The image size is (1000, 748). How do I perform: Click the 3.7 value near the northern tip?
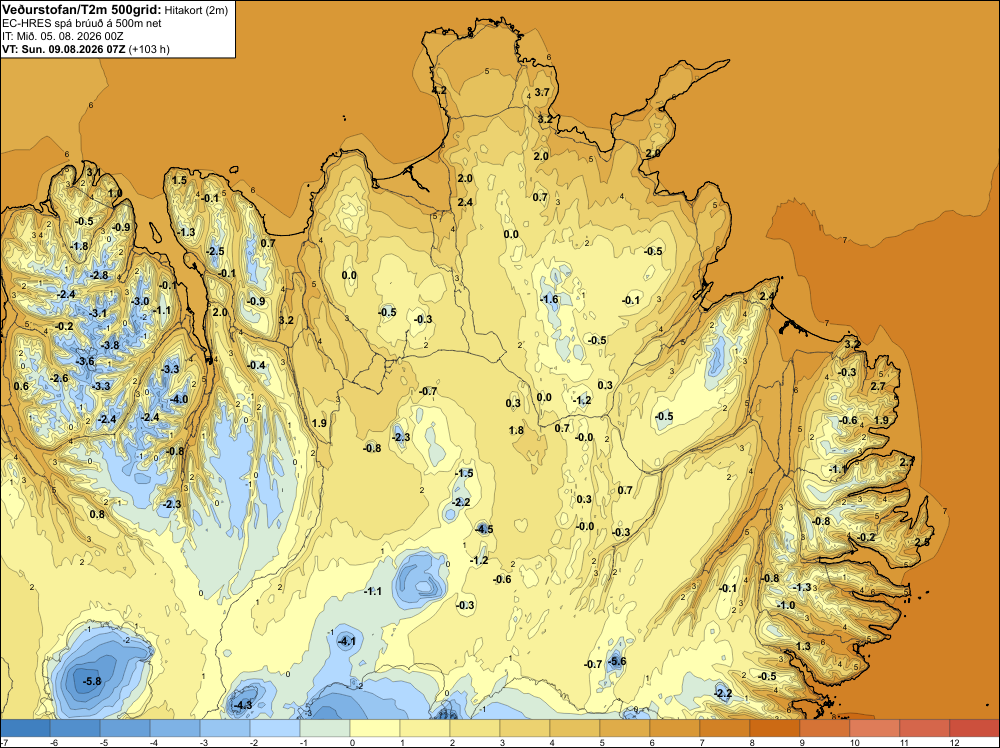coord(542,92)
